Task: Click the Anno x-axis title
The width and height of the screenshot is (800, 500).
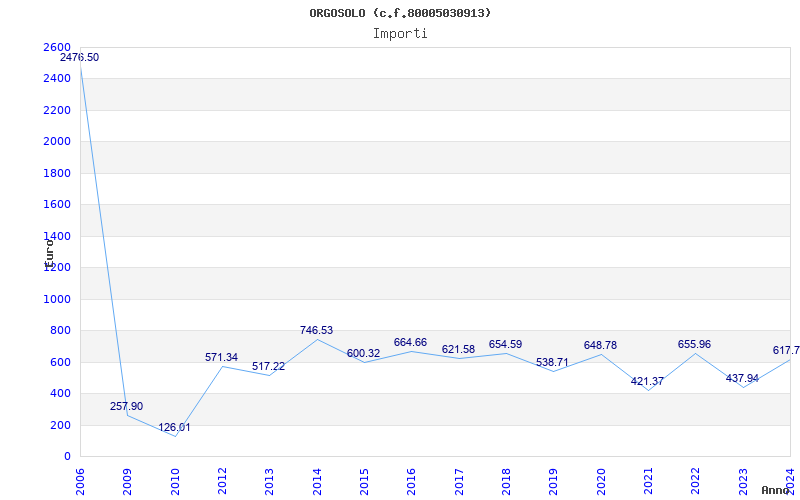Action: coord(775,490)
